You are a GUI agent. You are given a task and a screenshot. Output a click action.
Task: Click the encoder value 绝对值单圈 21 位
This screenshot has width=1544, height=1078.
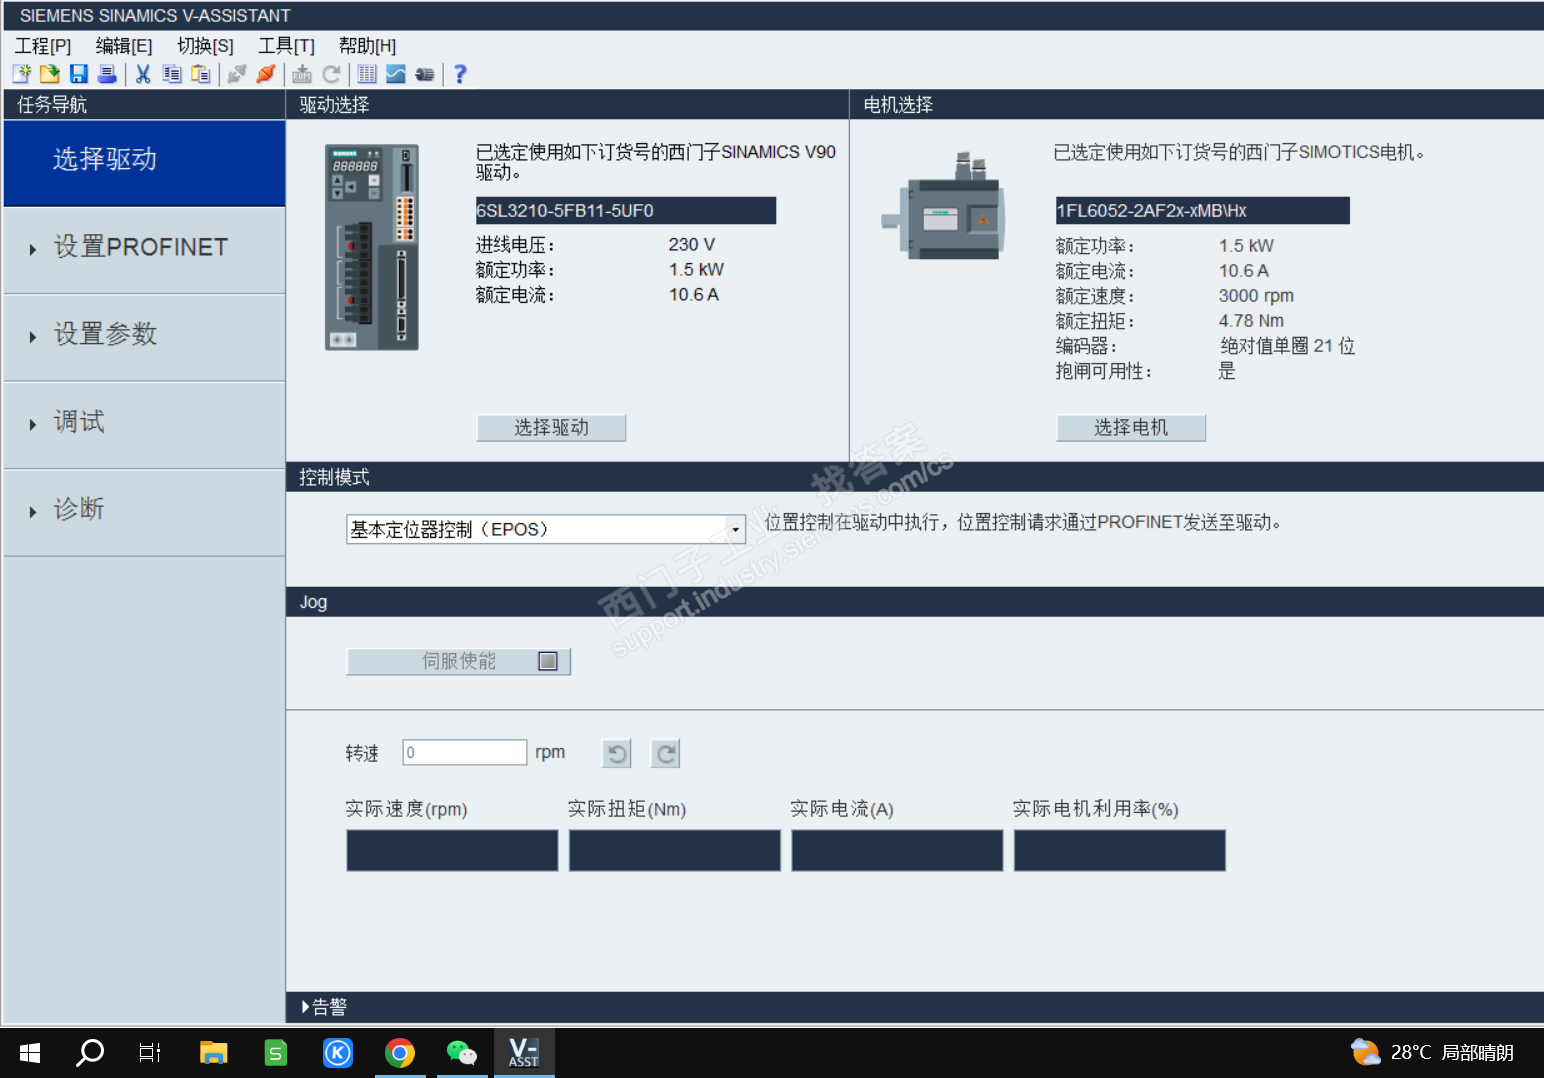(x=1287, y=346)
